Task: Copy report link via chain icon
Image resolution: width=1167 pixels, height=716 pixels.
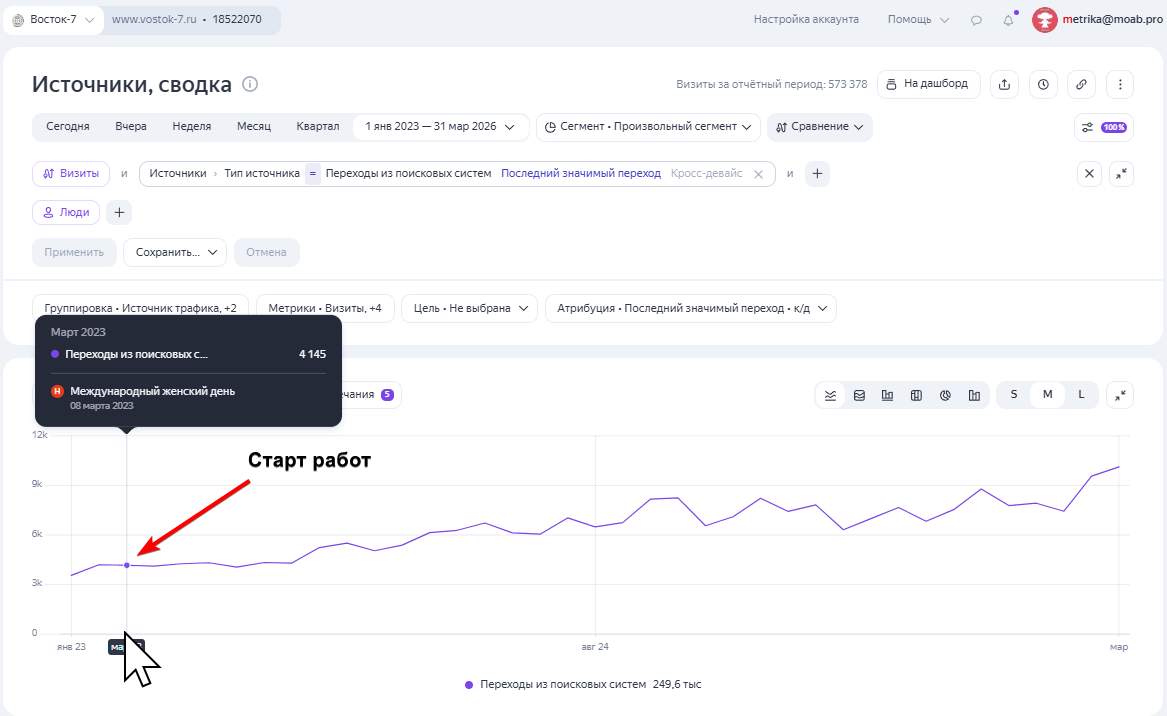Action: coord(1081,85)
